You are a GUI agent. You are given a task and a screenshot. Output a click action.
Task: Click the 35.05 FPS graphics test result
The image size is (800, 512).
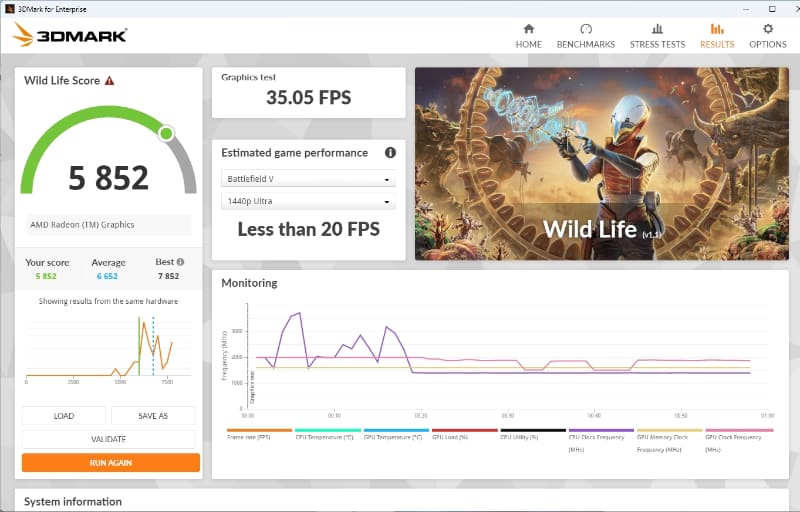coord(309,97)
